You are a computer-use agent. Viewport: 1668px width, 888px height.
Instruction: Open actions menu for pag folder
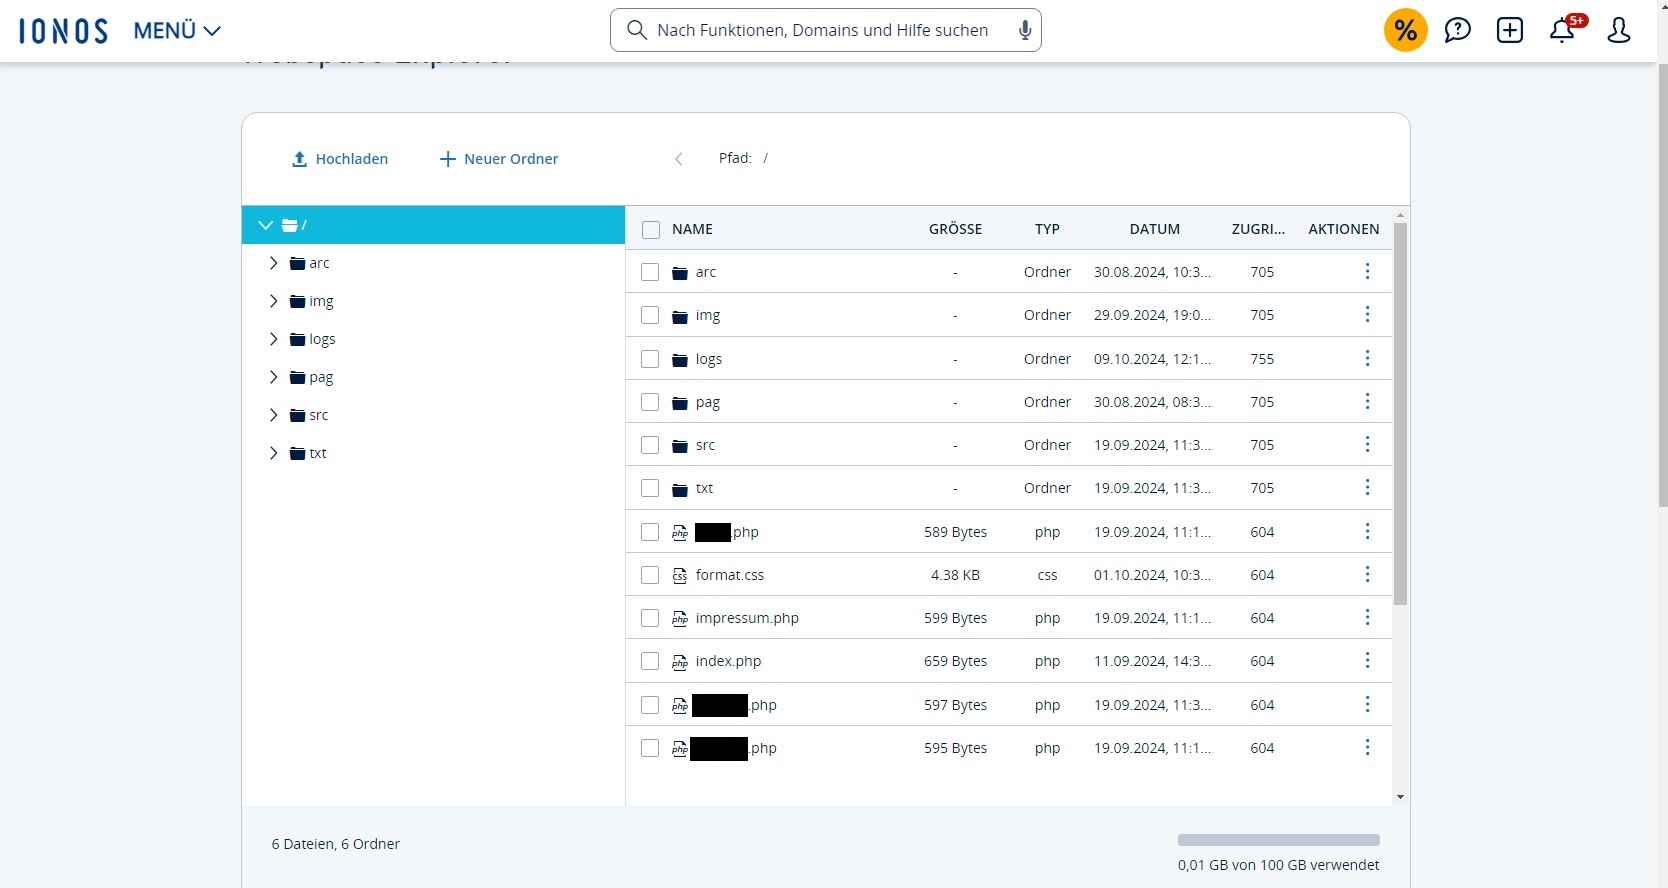[x=1367, y=401]
